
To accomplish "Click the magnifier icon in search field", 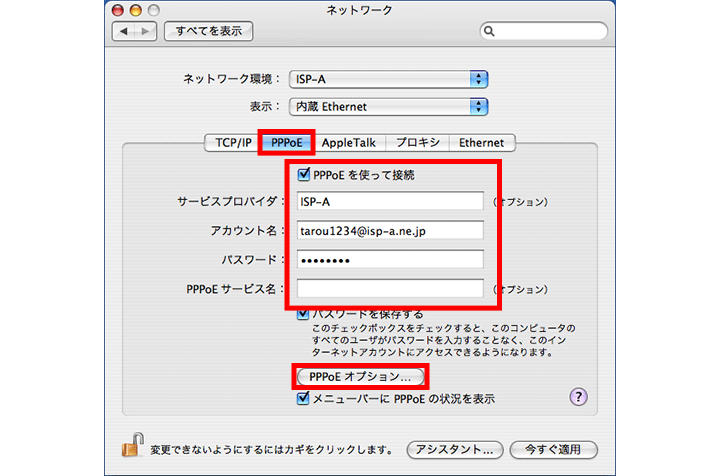I will [x=491, y=32].
